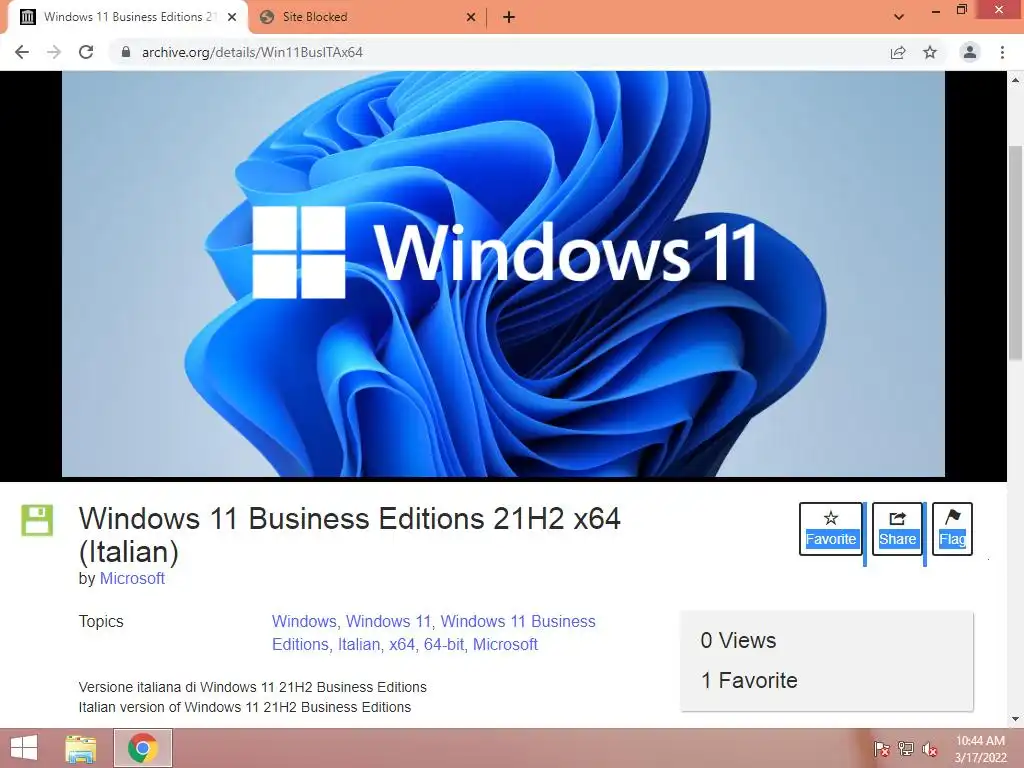Close the Windows 11 Business Editions tab
Image resolution: width=1024 pixels, height=768 pixels.
tap(232, 17)
